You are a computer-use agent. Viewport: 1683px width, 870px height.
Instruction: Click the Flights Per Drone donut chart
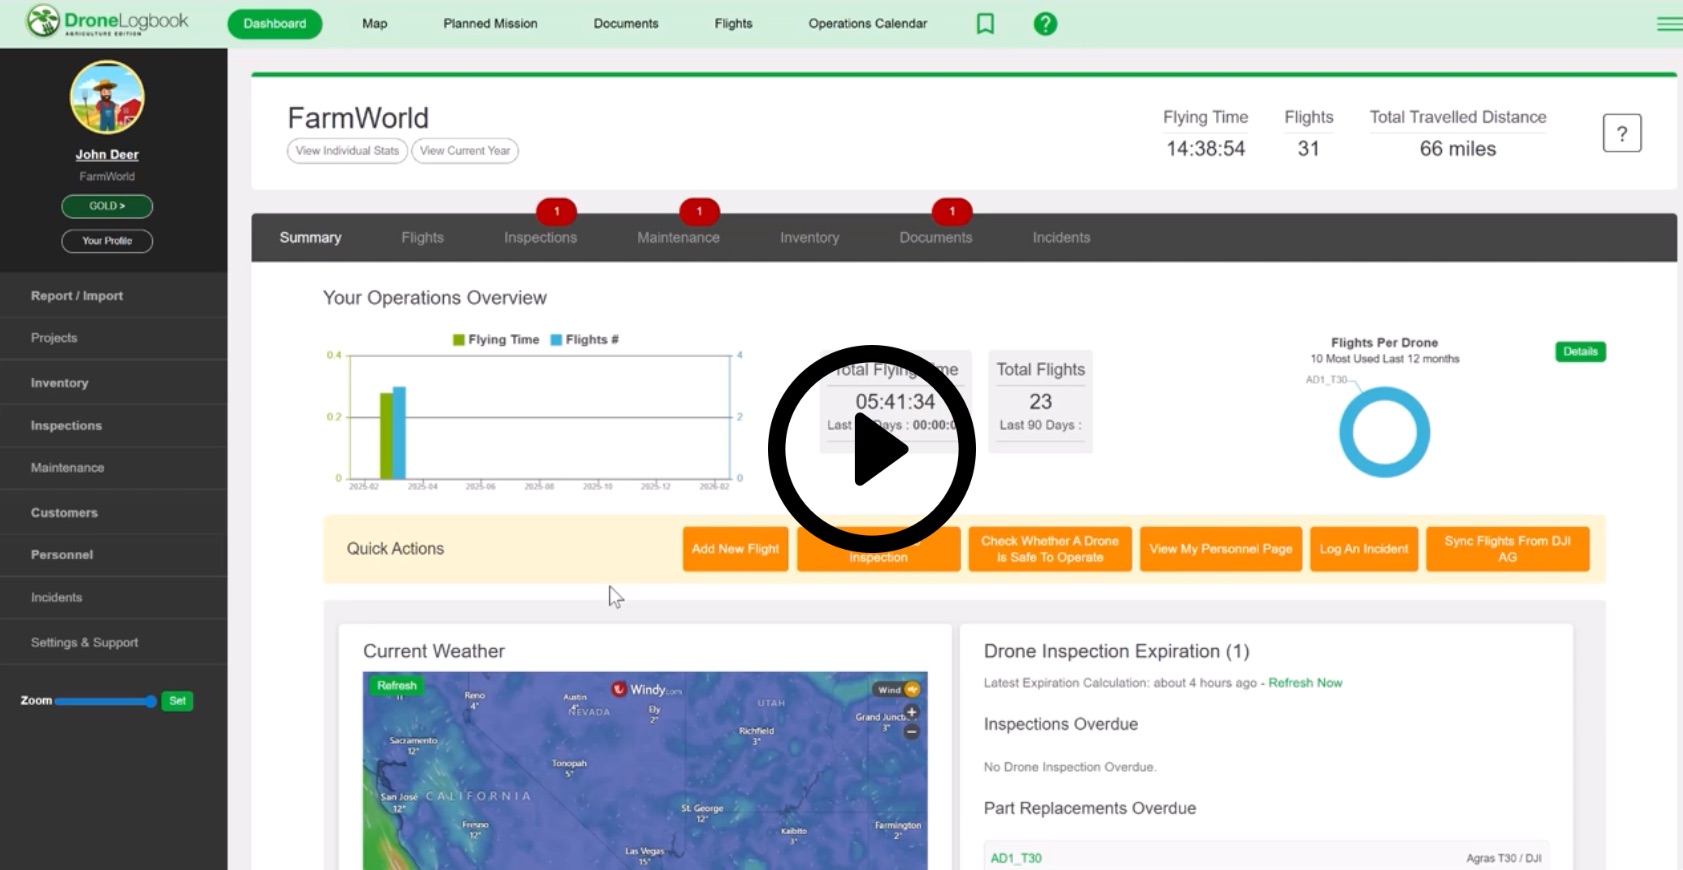point(1384,432)
